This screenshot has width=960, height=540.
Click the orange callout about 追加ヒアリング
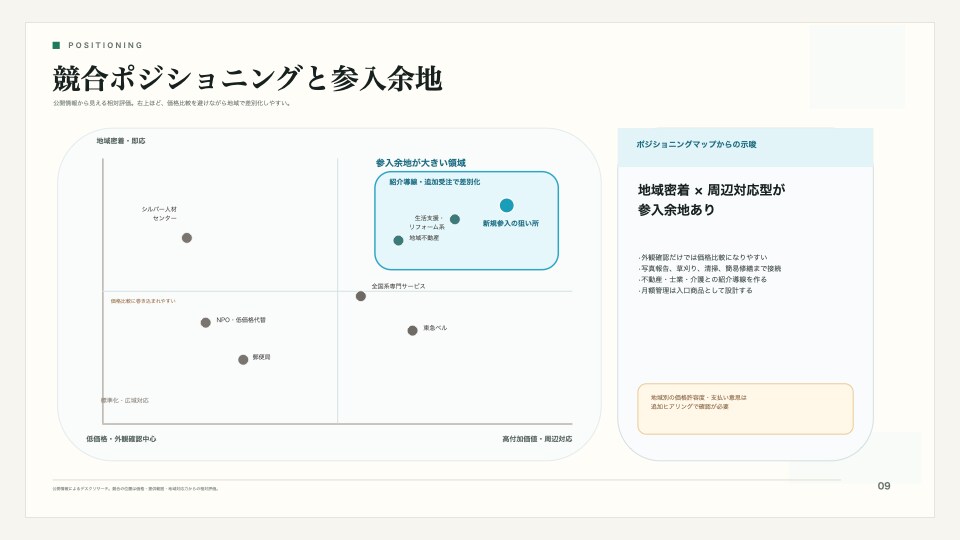745,409
